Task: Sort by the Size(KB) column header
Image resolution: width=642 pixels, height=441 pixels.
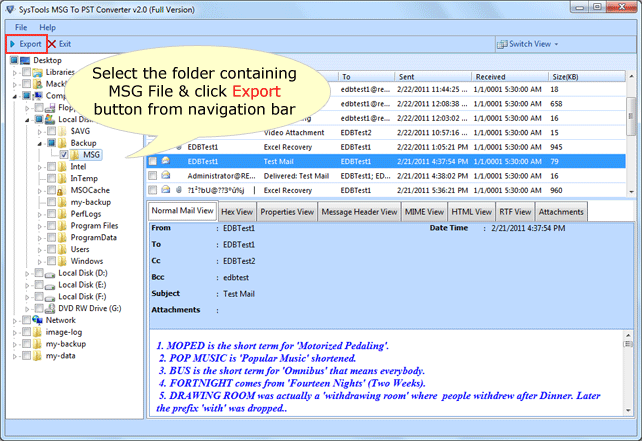Action: click(x=586, y=77)
